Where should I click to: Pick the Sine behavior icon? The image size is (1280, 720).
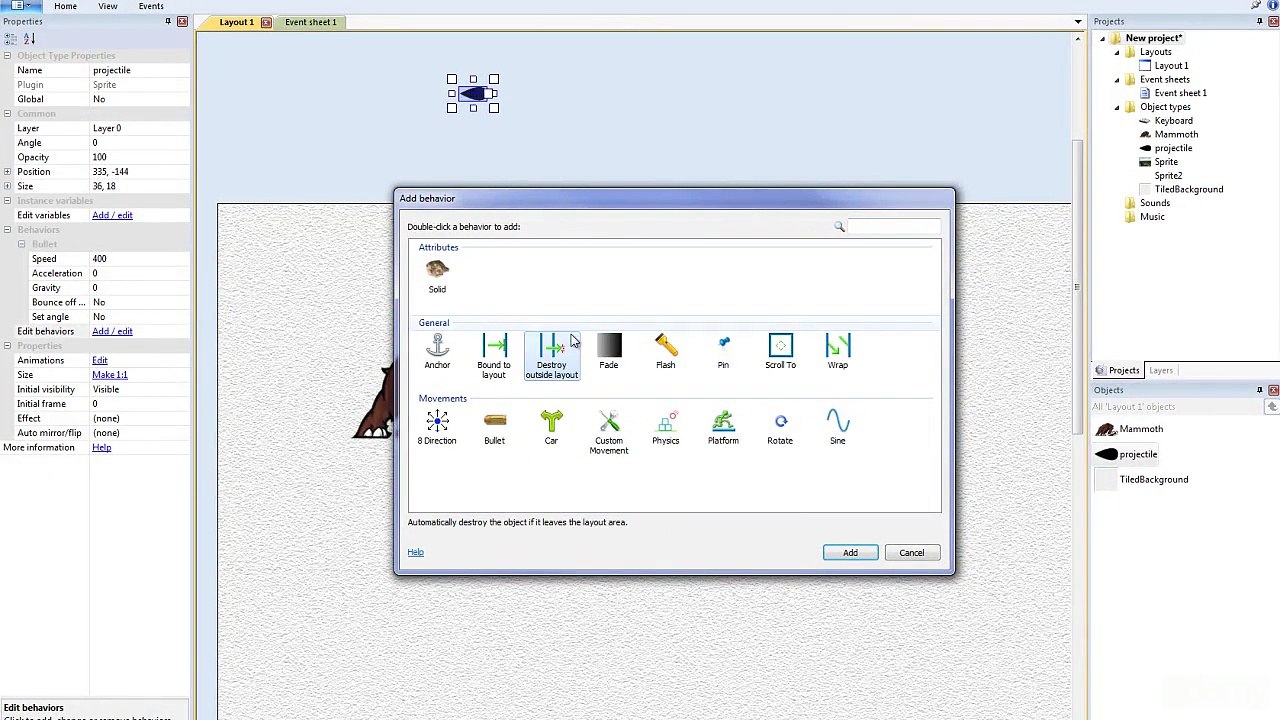tap(838, 427)
